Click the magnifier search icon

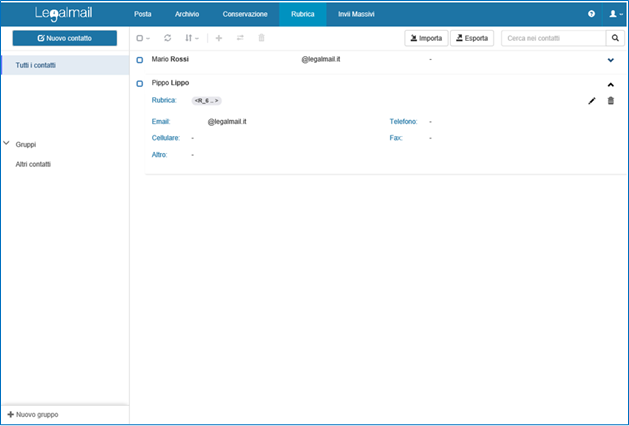point(615,38)
